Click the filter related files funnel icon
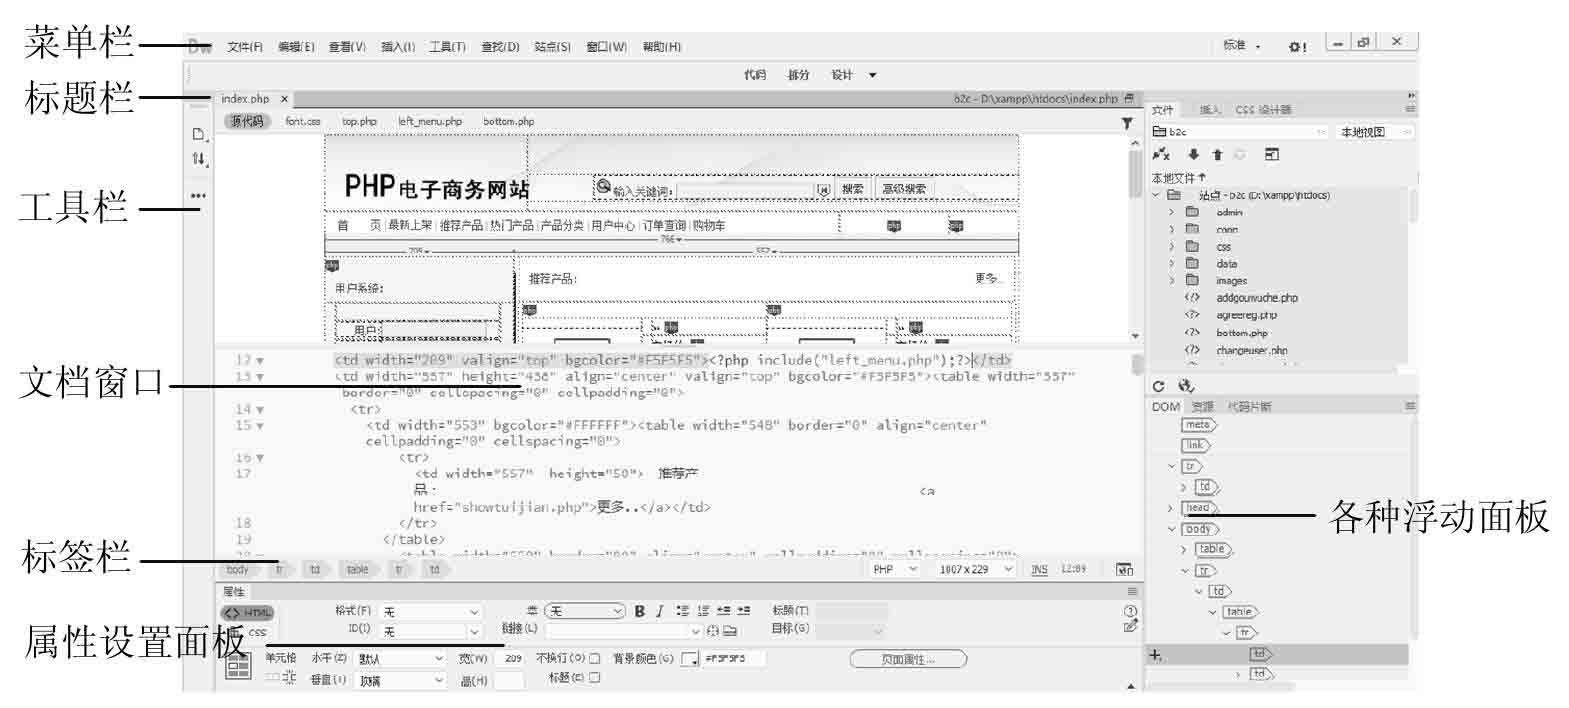Screen dimensions: 1569x708 [x=1127, y=123]
